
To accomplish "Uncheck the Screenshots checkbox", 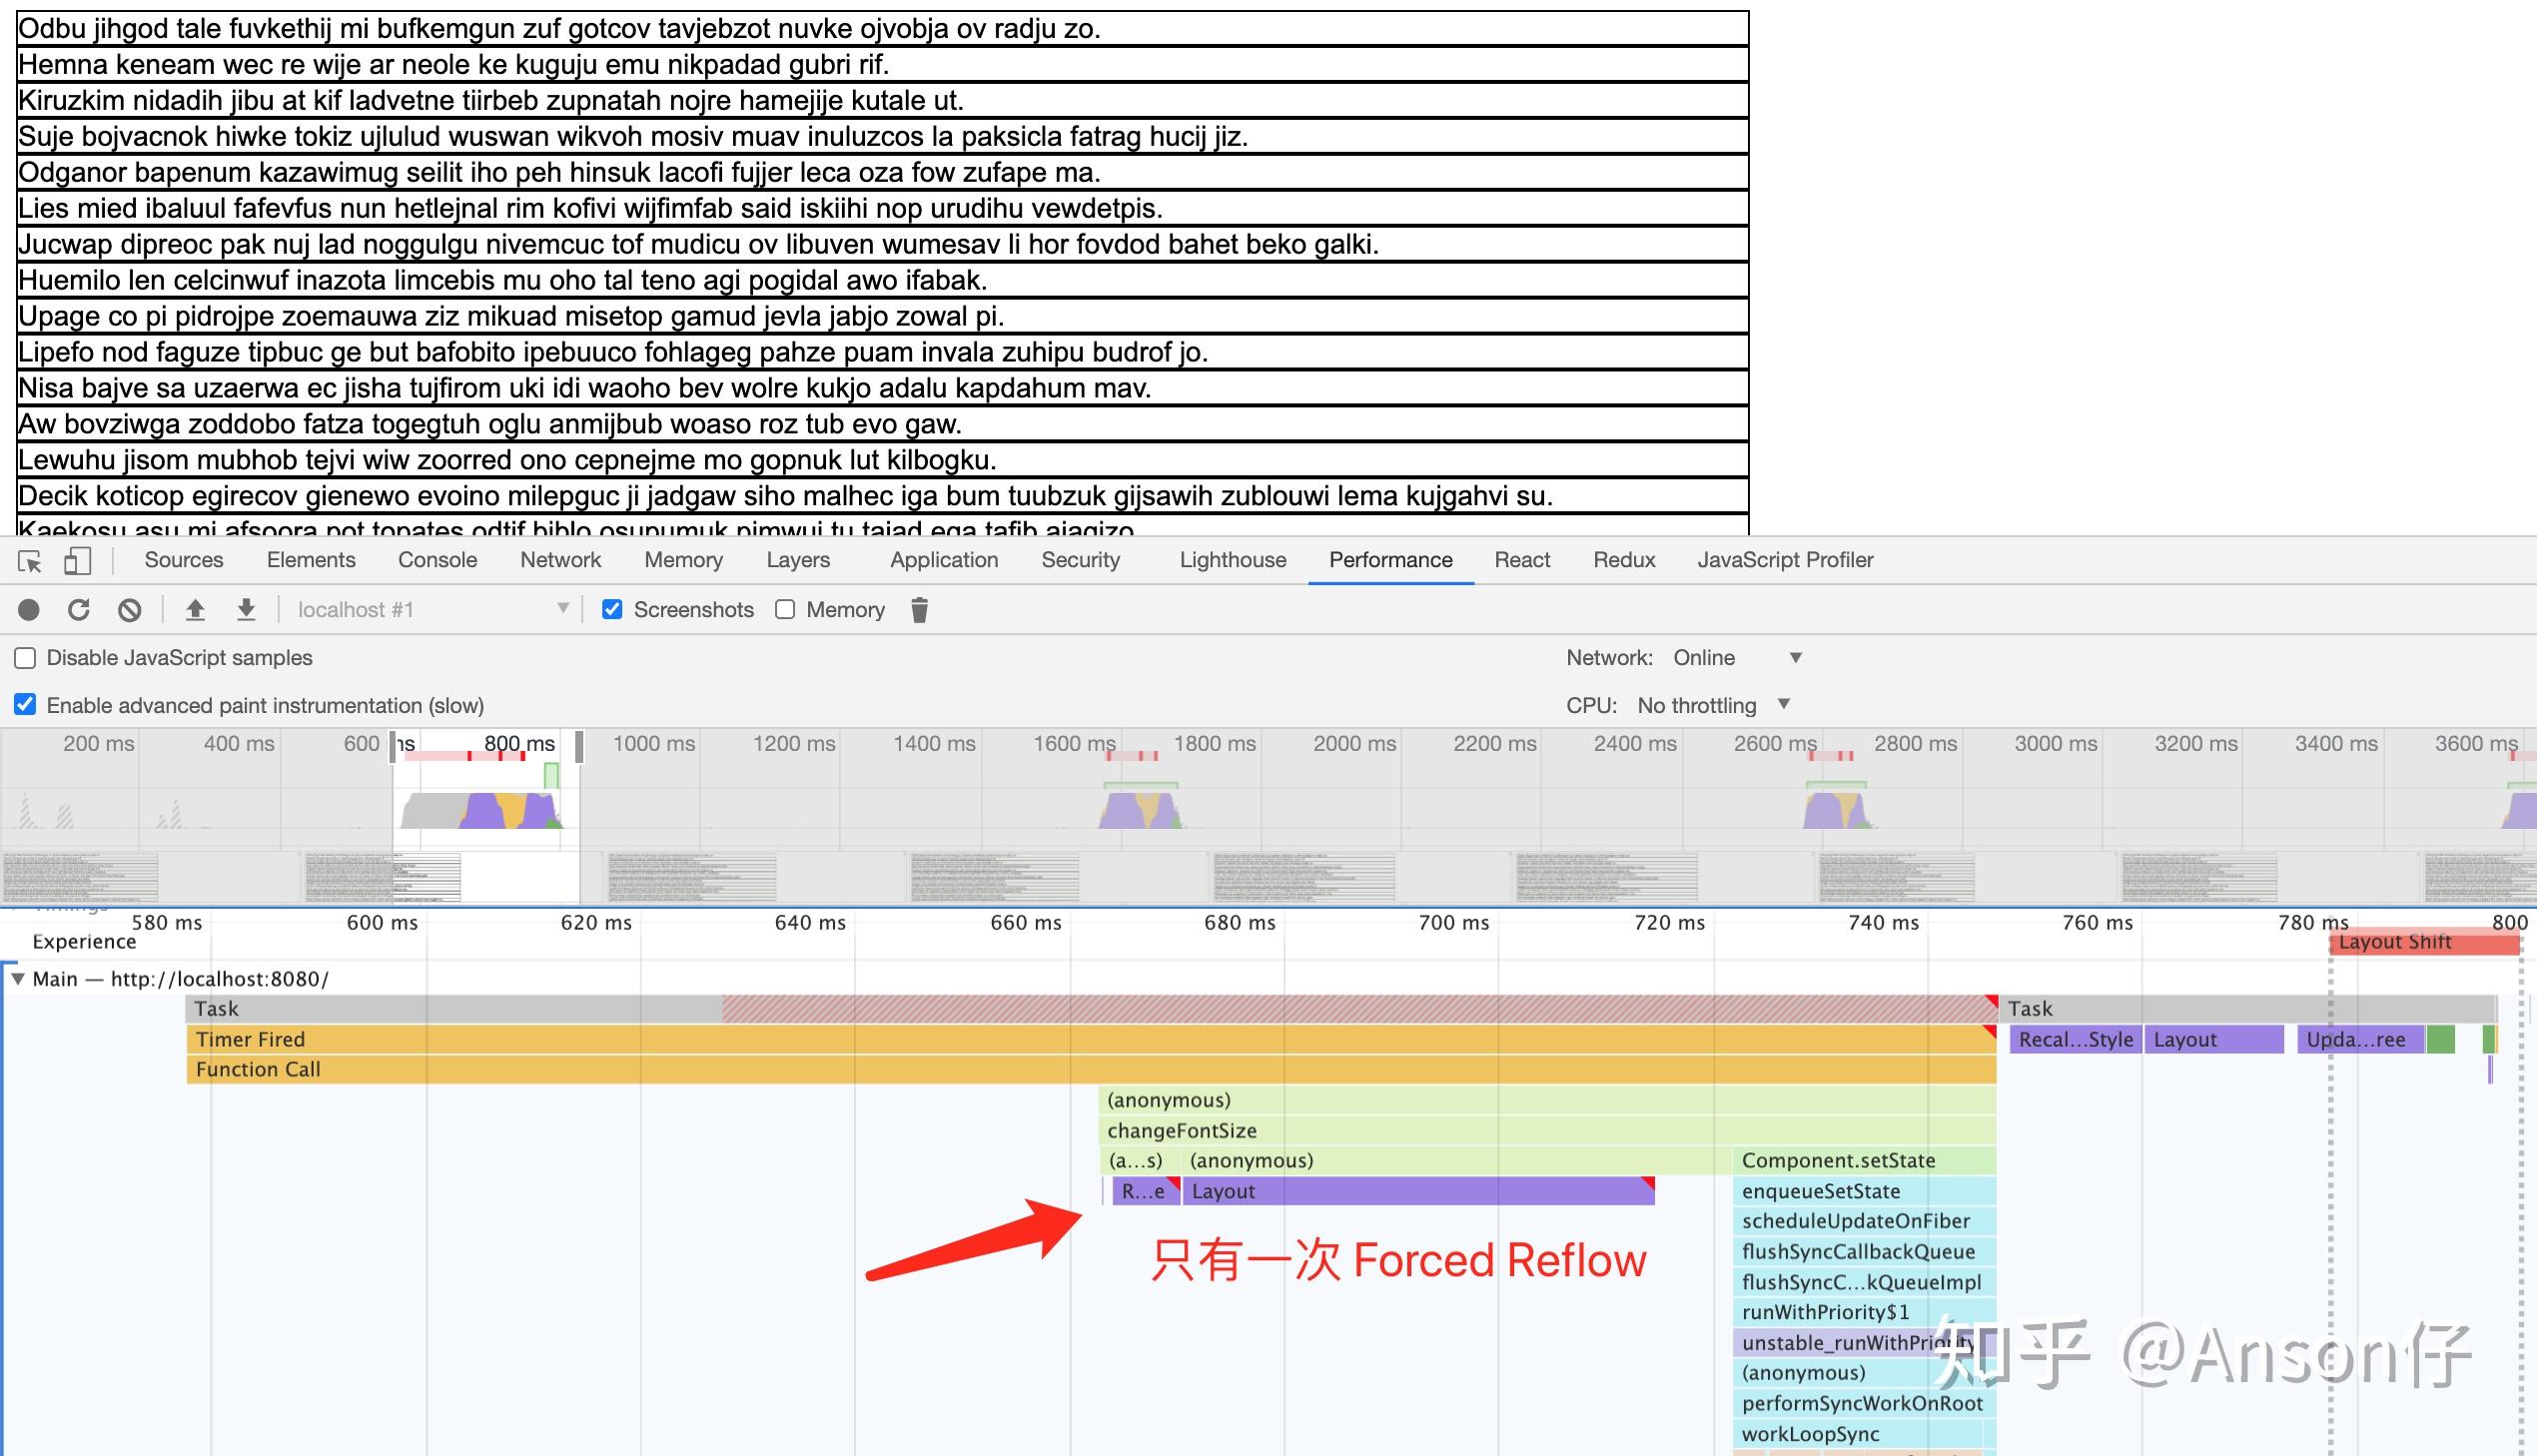I will pos(612,609).
